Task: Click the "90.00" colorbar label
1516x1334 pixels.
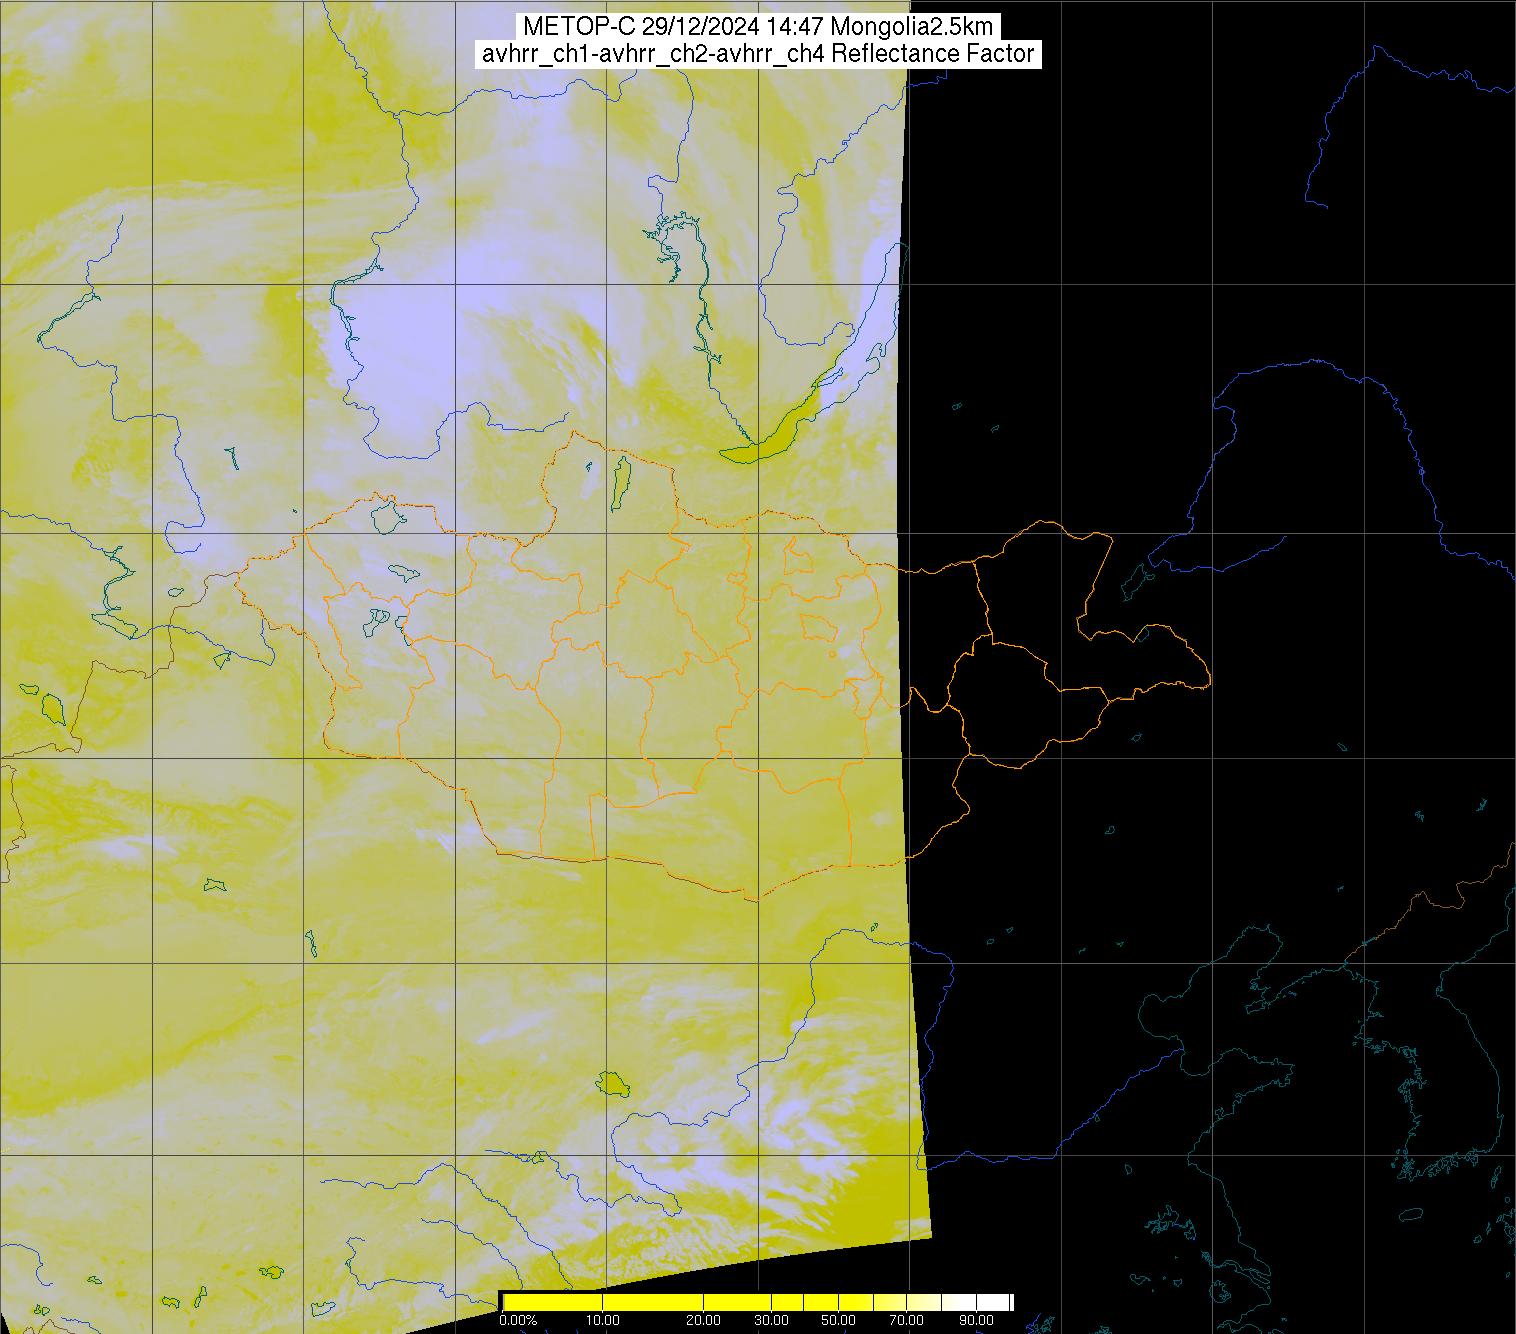Action: (x=976, y=1320)
